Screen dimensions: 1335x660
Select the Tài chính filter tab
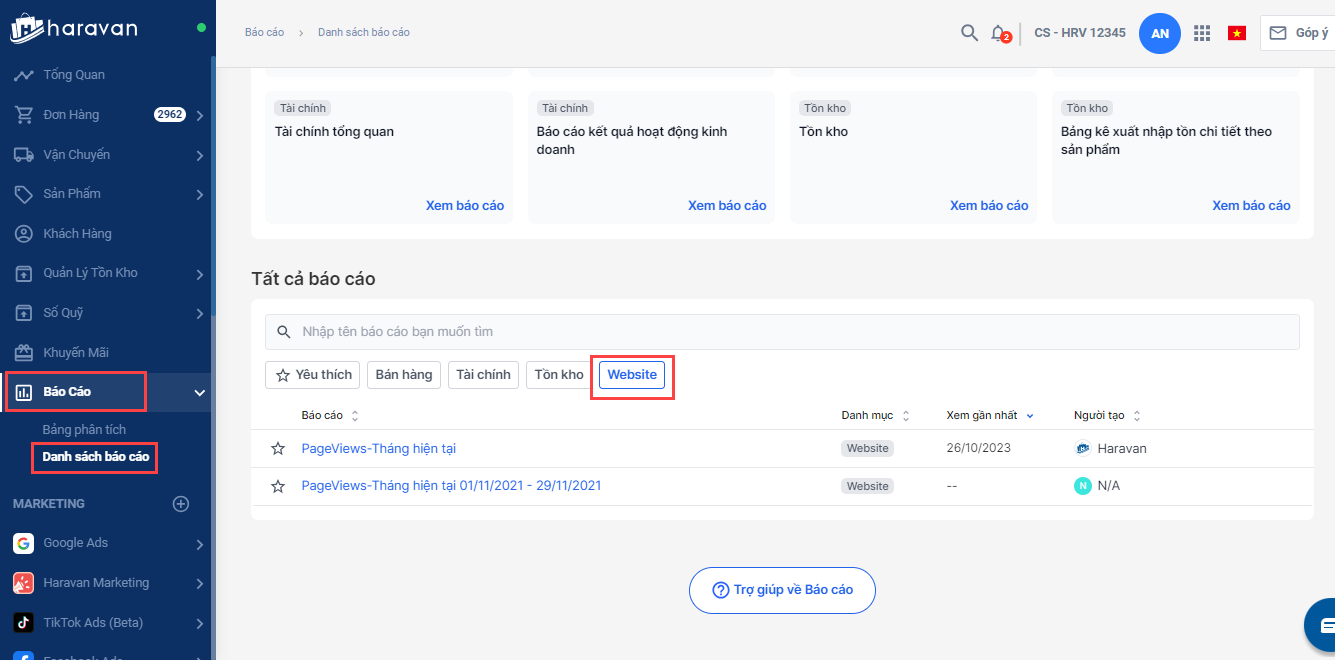click(483, 375)
